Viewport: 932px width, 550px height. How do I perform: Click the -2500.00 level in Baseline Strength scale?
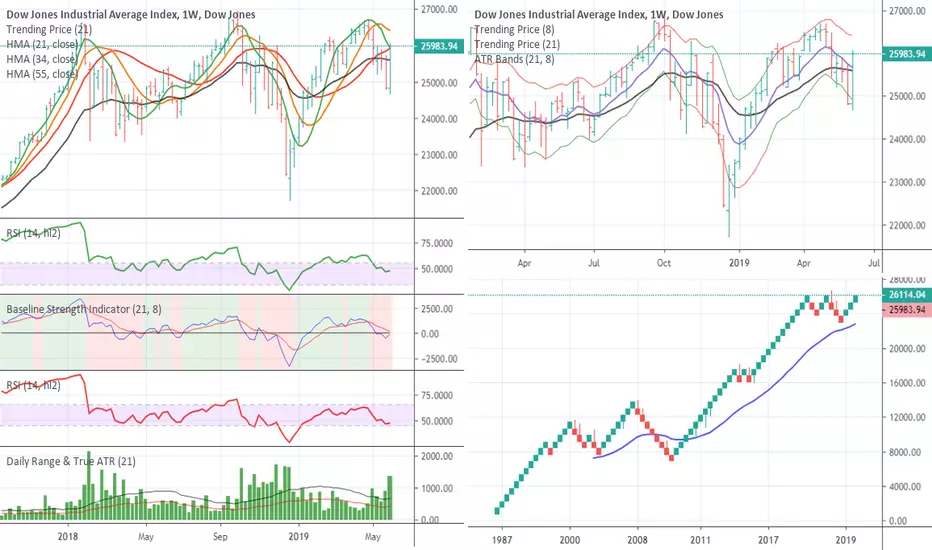(437, 359)
